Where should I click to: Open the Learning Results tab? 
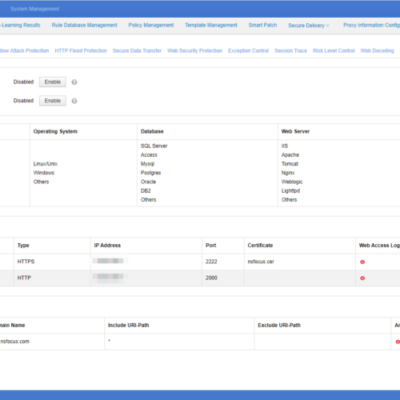click(x=20, y=25)
